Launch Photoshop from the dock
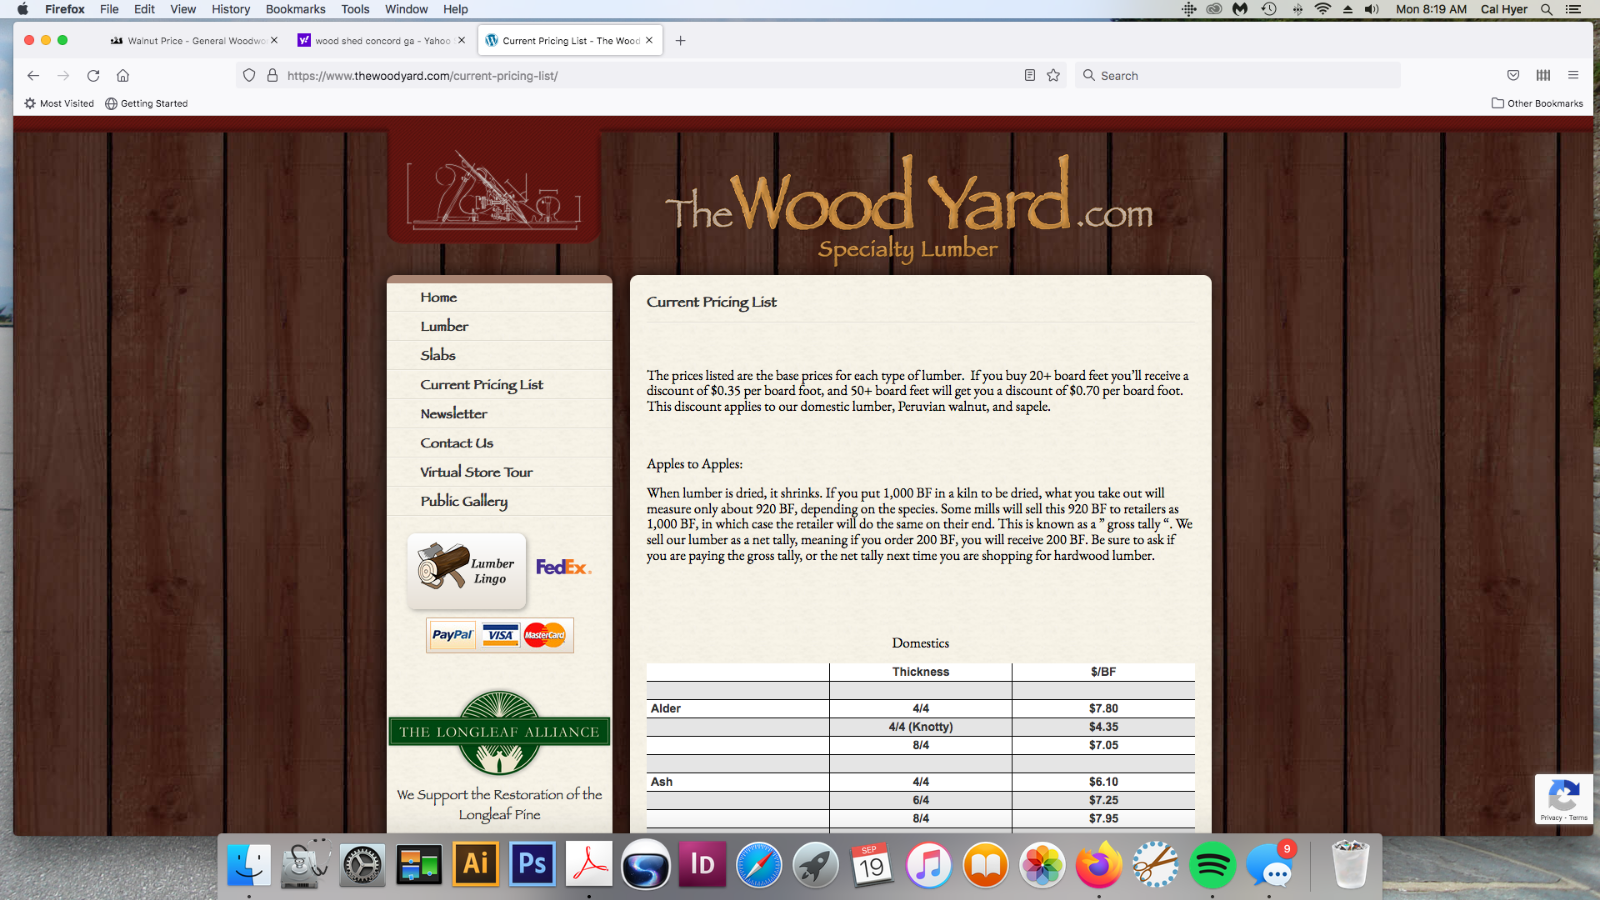The width and height of the screenshot is (1600, 900). pos(532,864)
